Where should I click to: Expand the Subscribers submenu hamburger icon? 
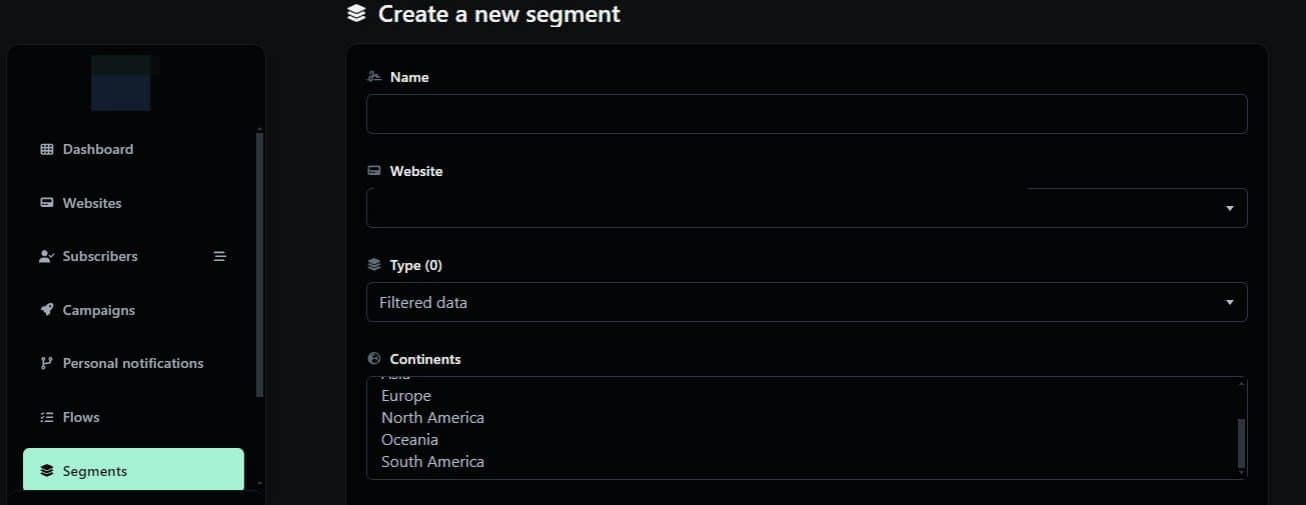(x=220, y=256)
